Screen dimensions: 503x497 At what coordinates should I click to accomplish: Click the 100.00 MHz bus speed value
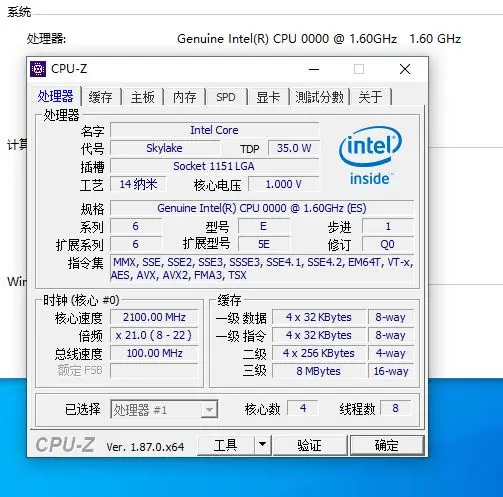(154, 353)
